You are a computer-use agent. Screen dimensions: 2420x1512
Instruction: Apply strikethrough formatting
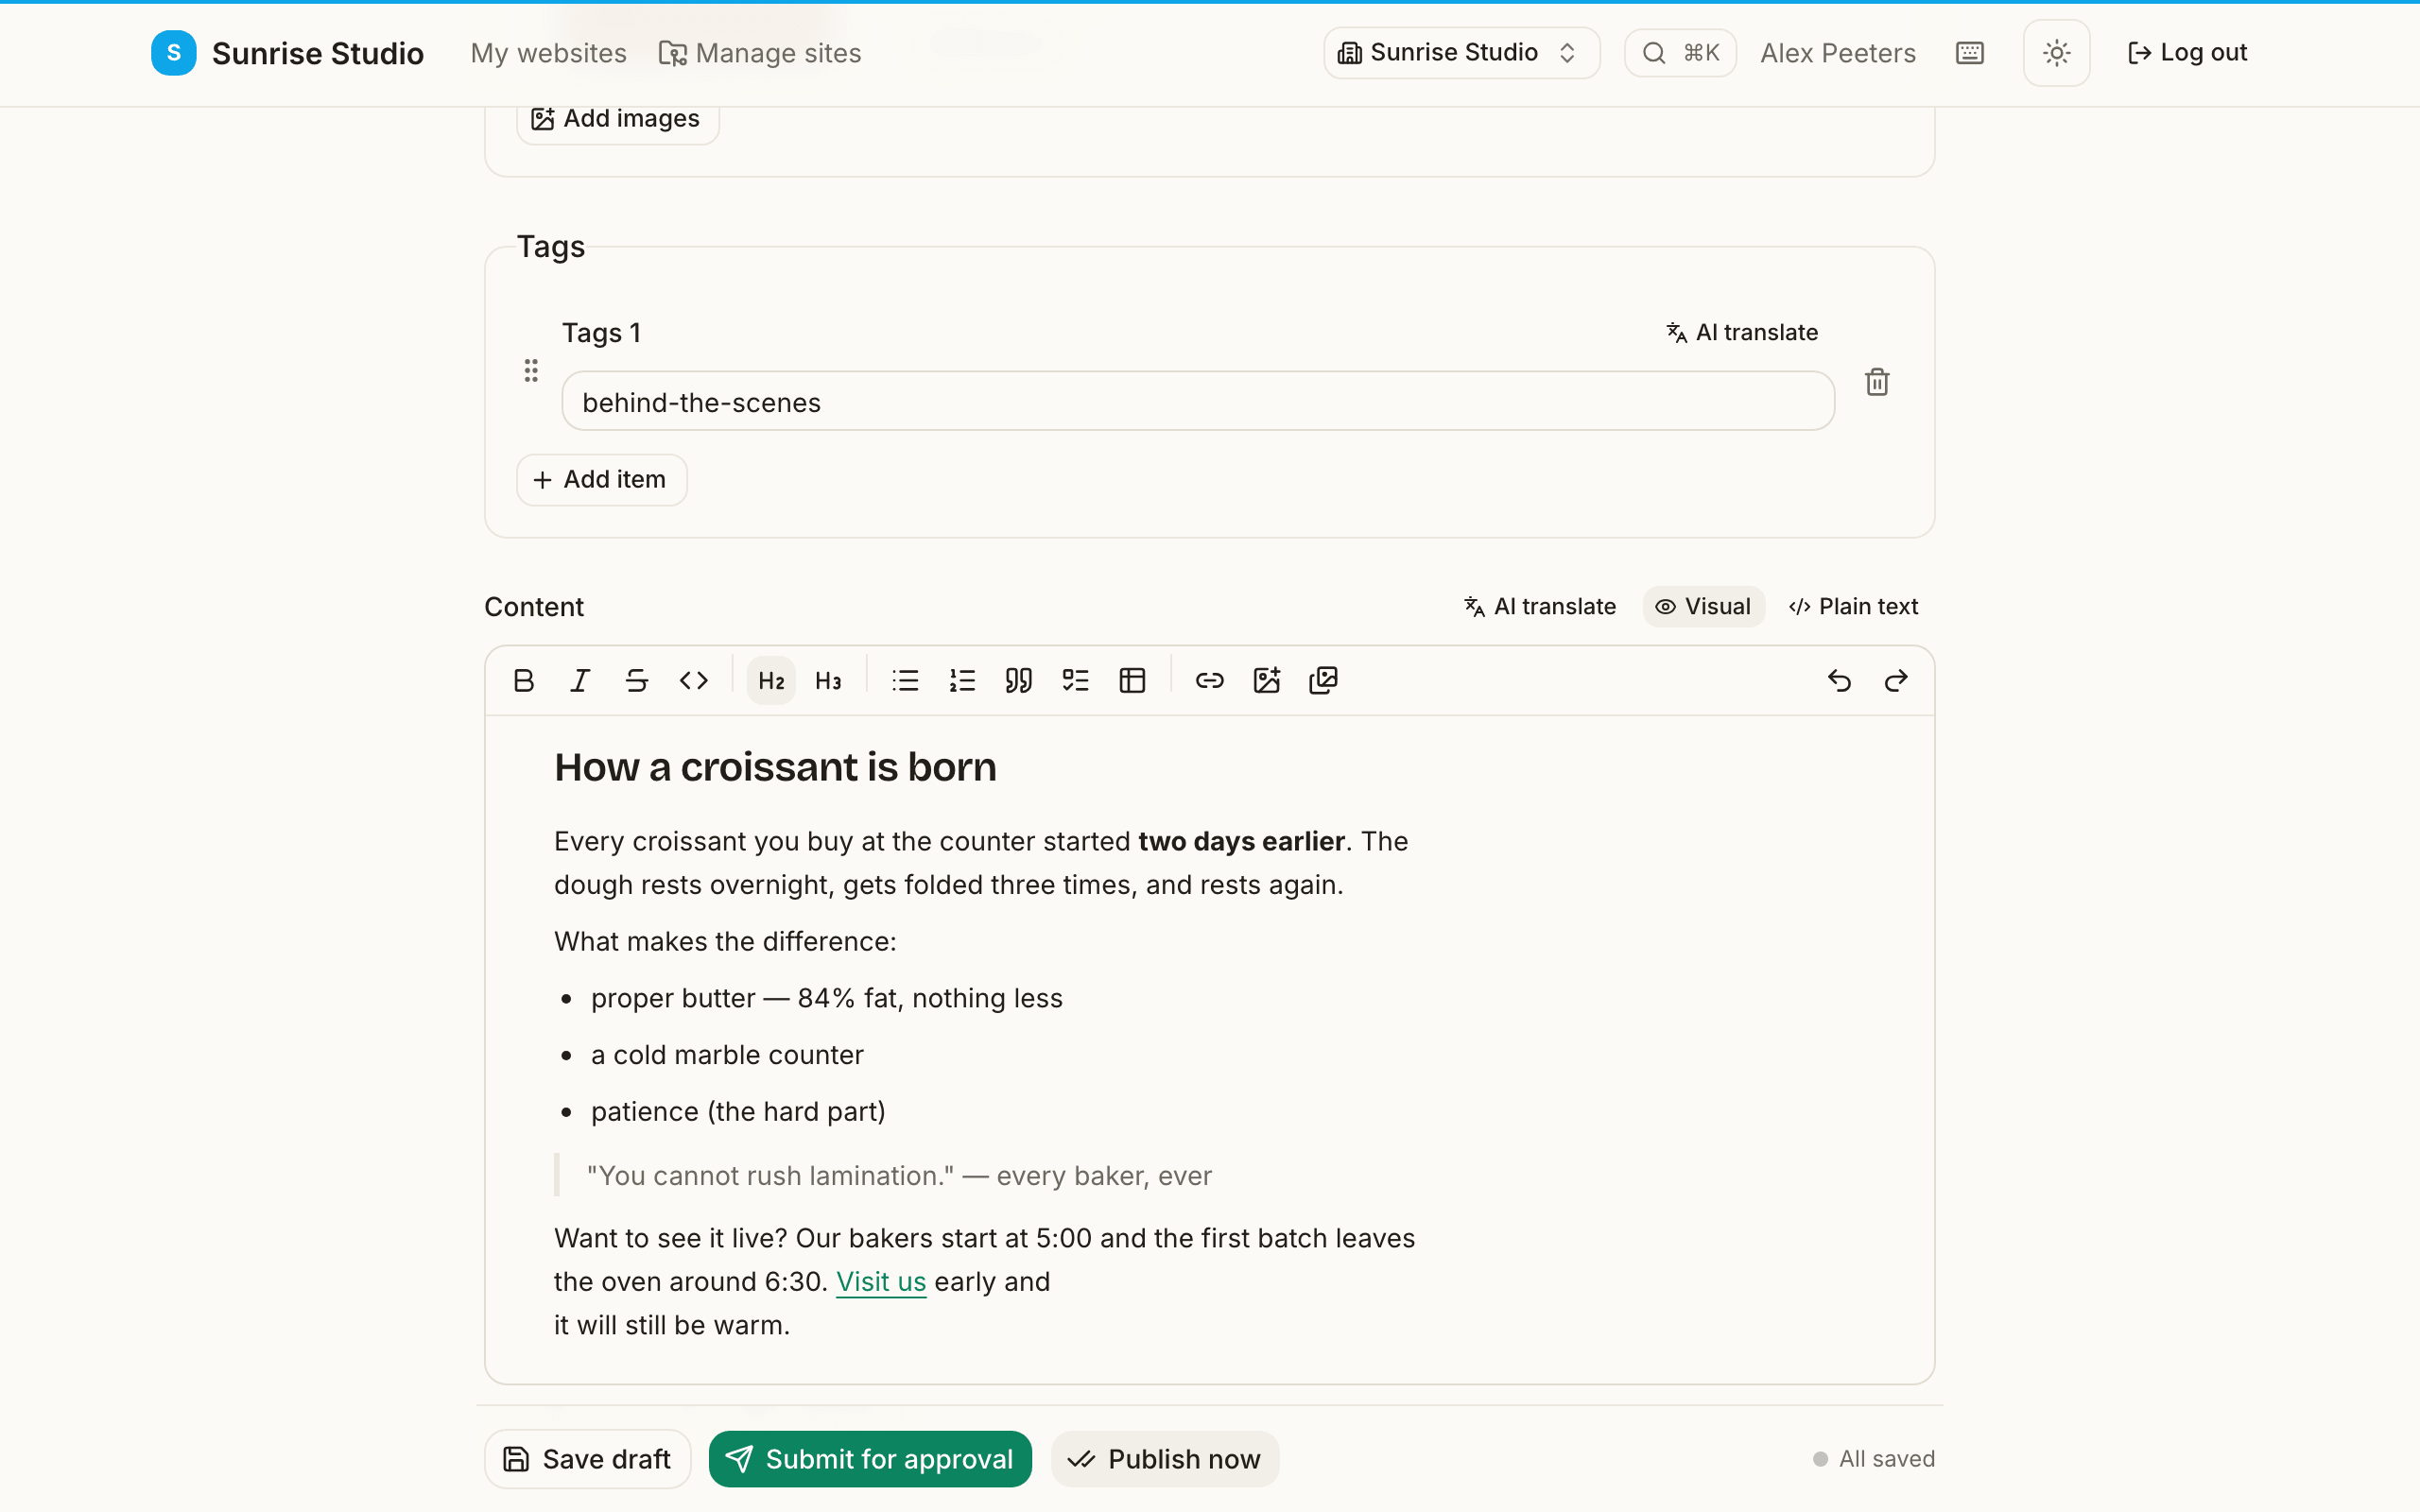(637, 681)
